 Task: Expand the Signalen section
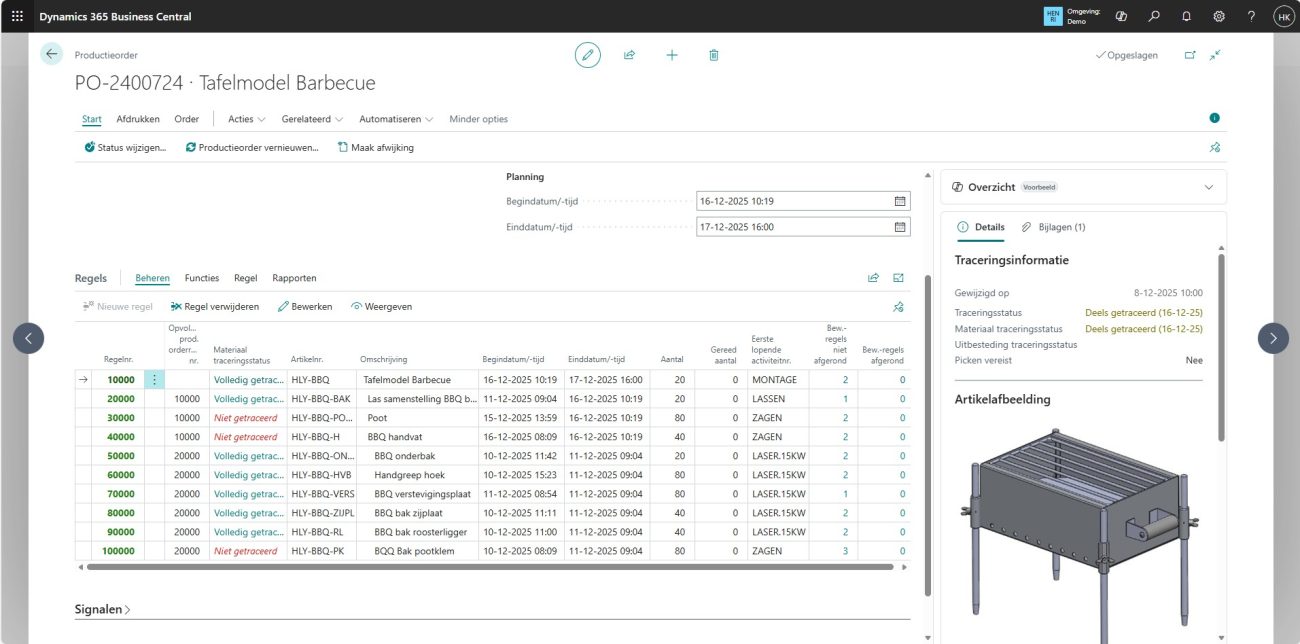click(102, 609)
